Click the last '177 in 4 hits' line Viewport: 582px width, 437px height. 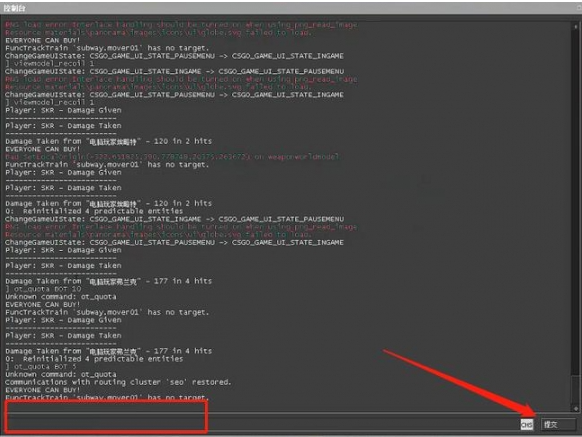(x=108, y=351)
